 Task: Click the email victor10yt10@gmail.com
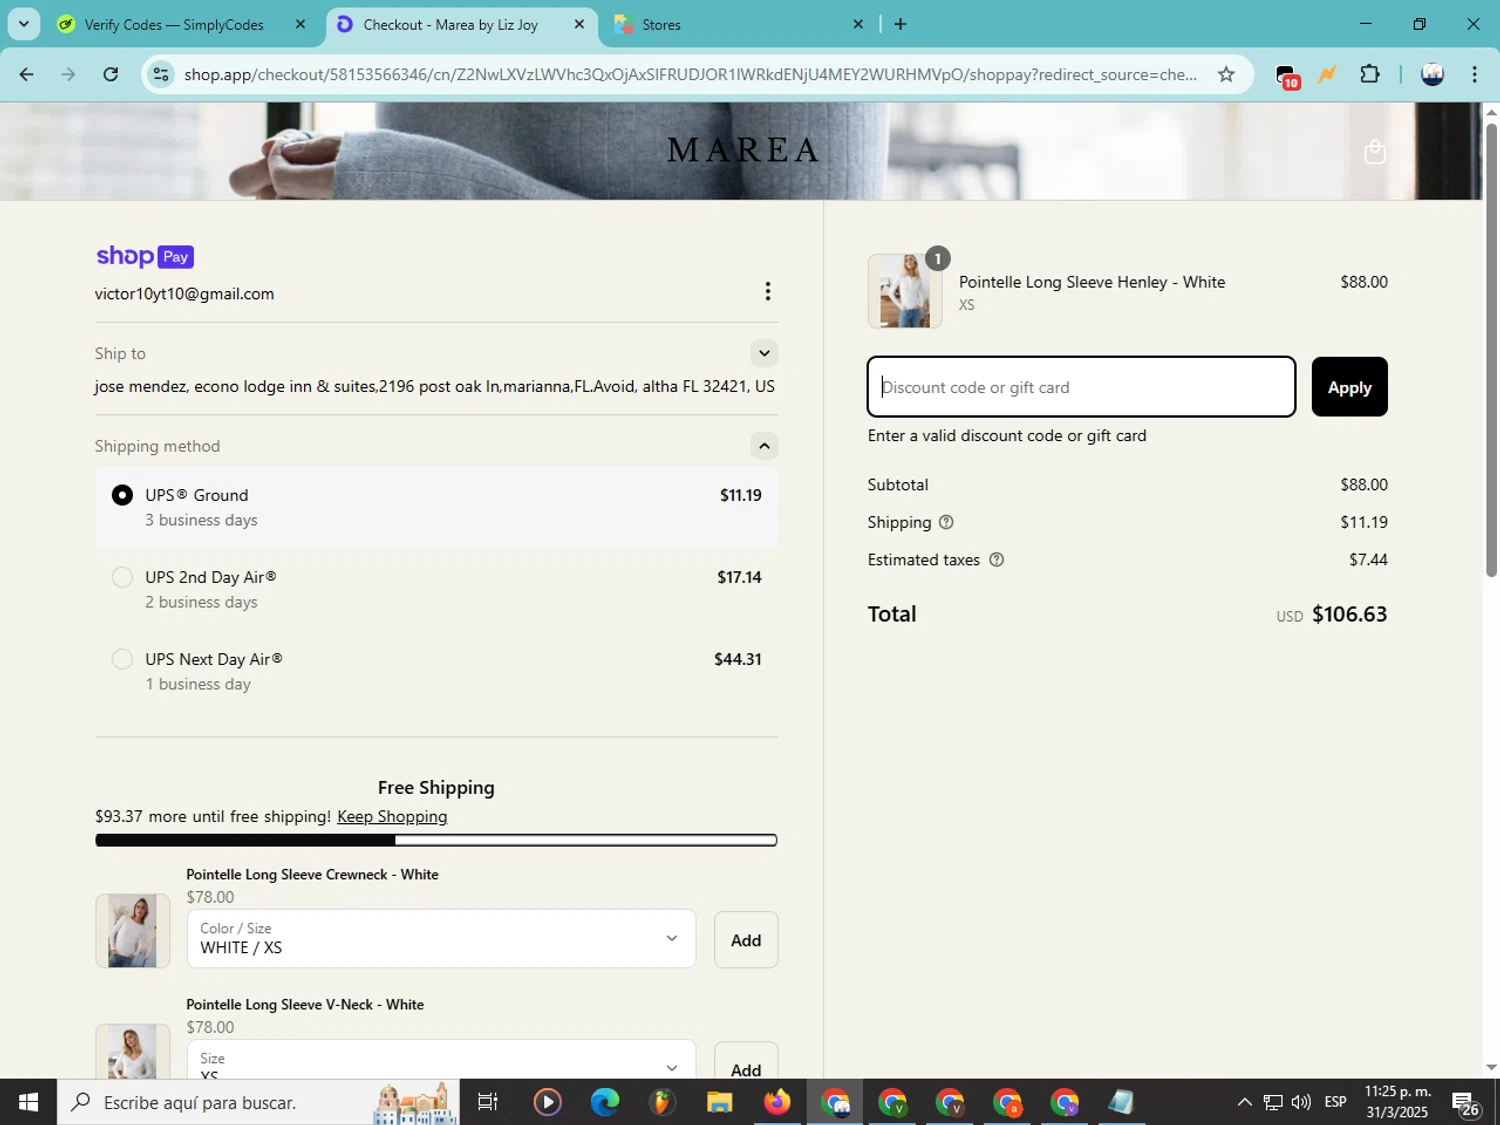tap(184, 294)
